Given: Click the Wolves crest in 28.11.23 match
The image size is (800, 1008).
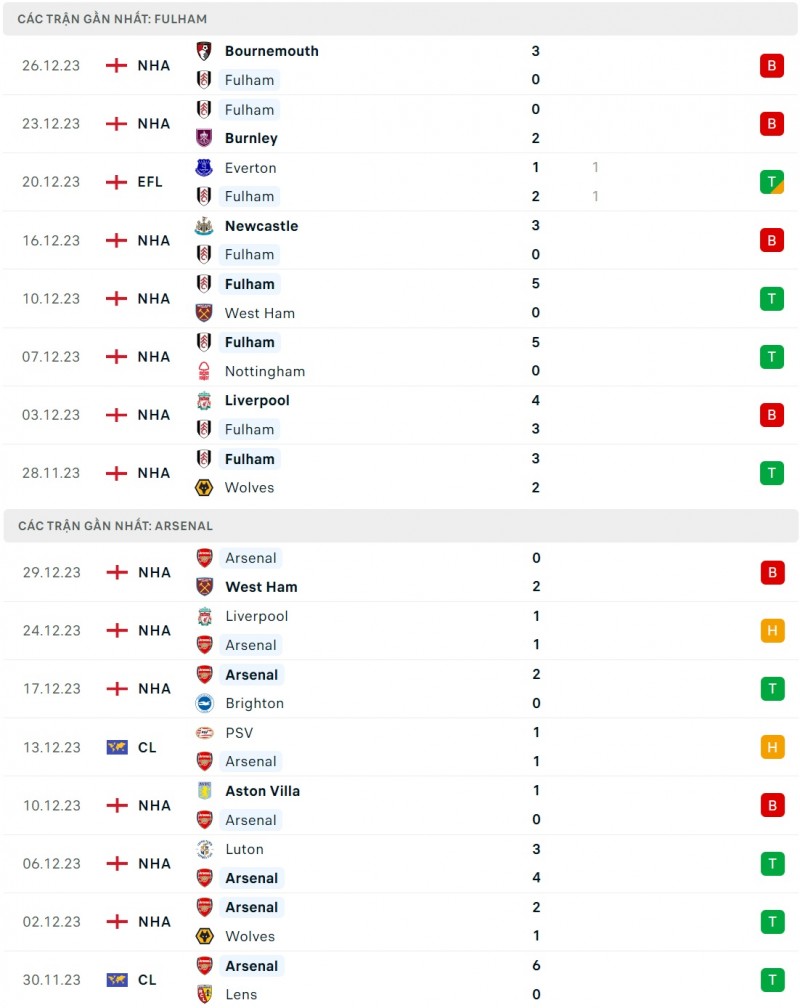Looking at the screenshot, I should (x=204, y=487).
